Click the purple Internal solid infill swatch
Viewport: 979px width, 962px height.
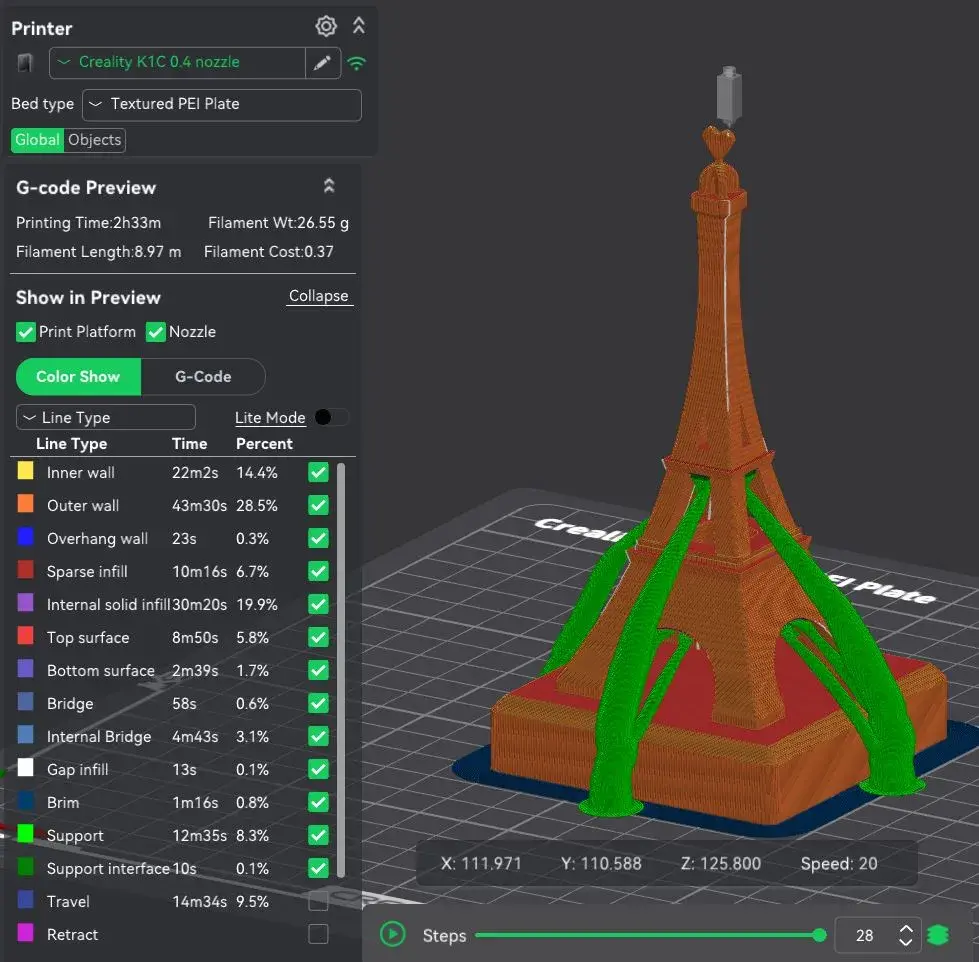(x=26, y=603)
